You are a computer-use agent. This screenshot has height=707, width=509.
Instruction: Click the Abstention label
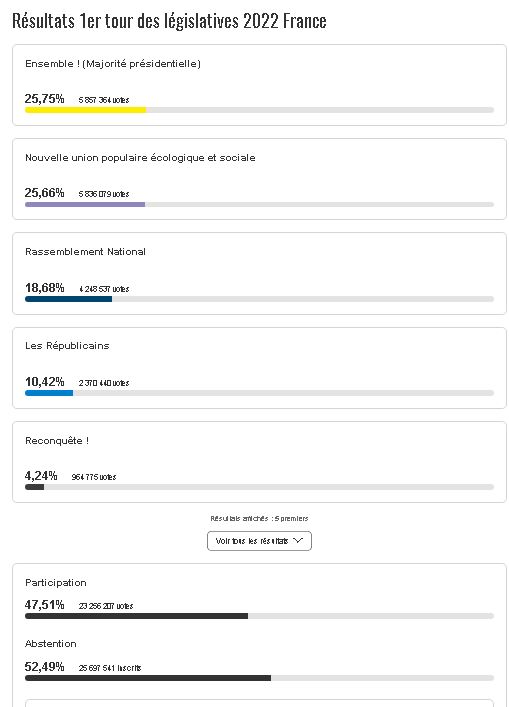[x=50, y=643]
